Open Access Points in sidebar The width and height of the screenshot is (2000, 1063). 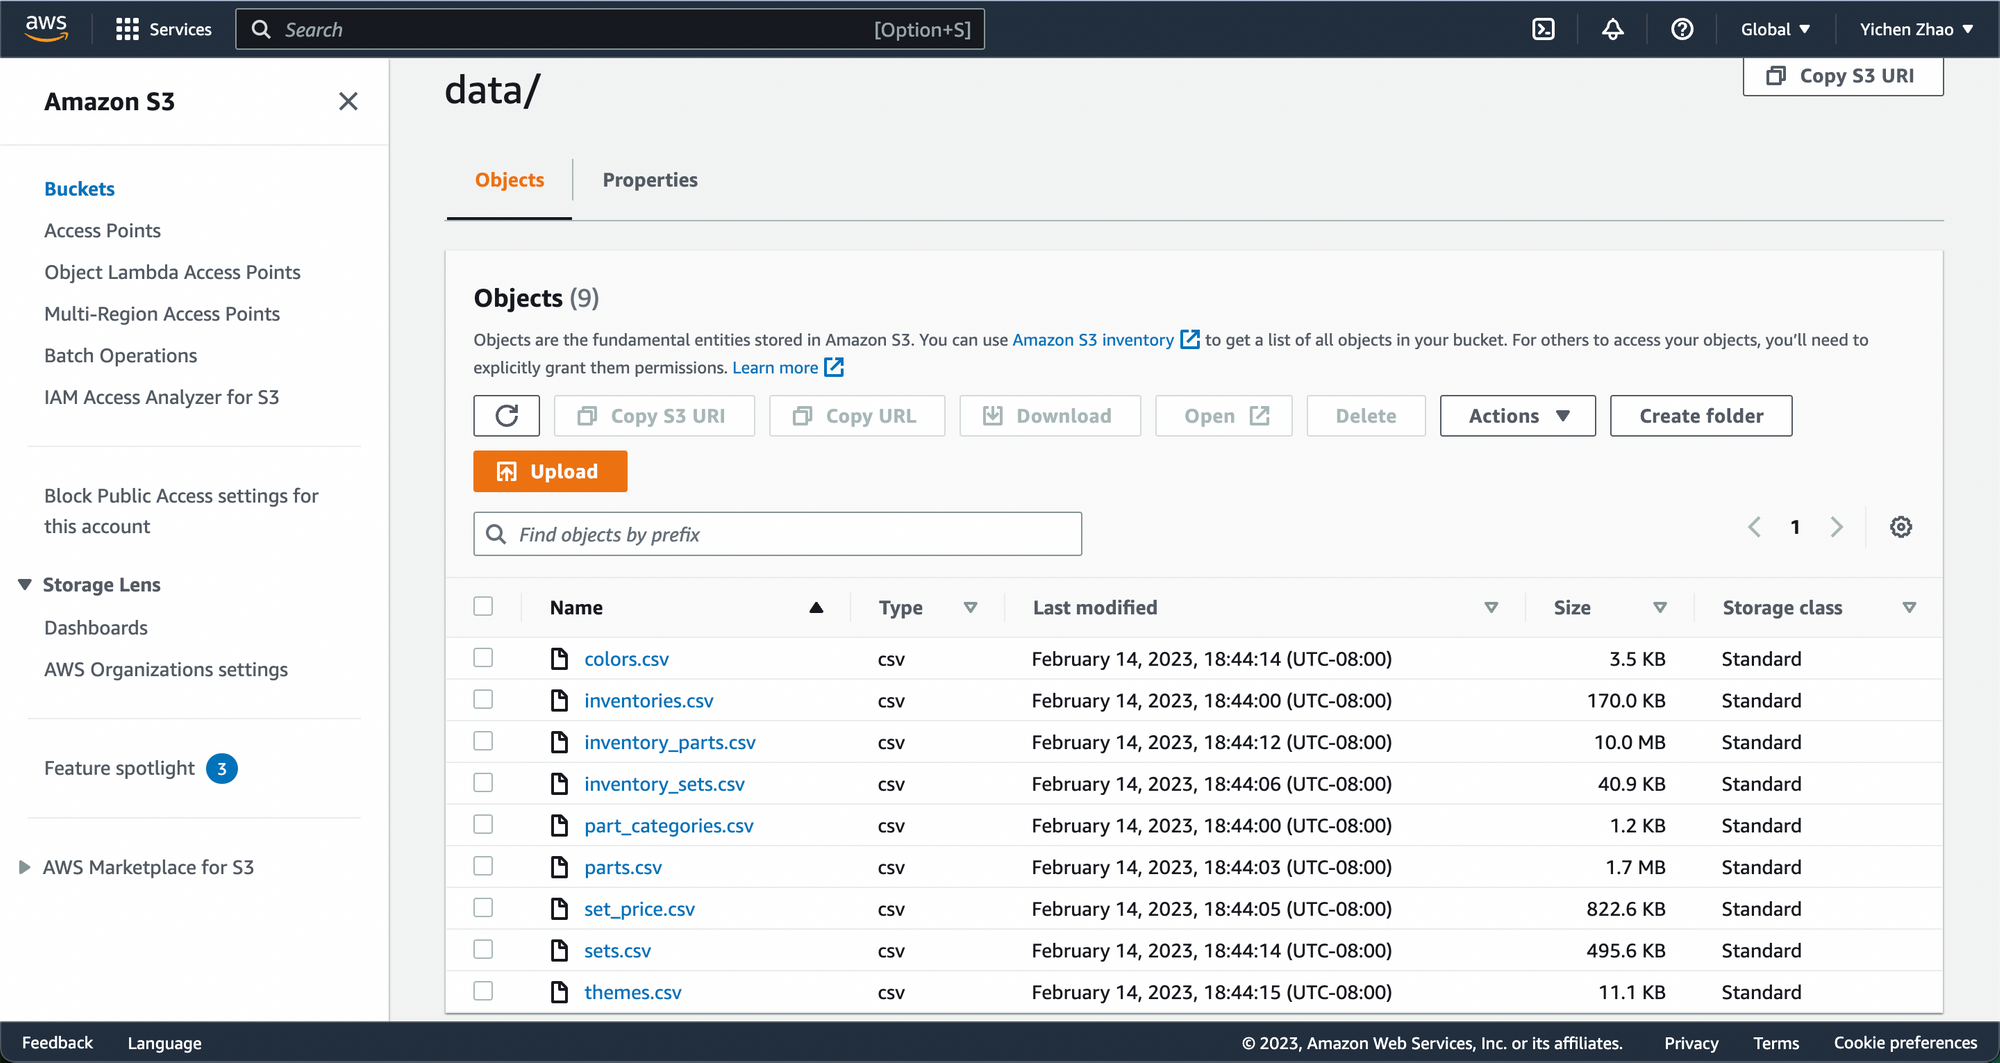tap(102, 230)
